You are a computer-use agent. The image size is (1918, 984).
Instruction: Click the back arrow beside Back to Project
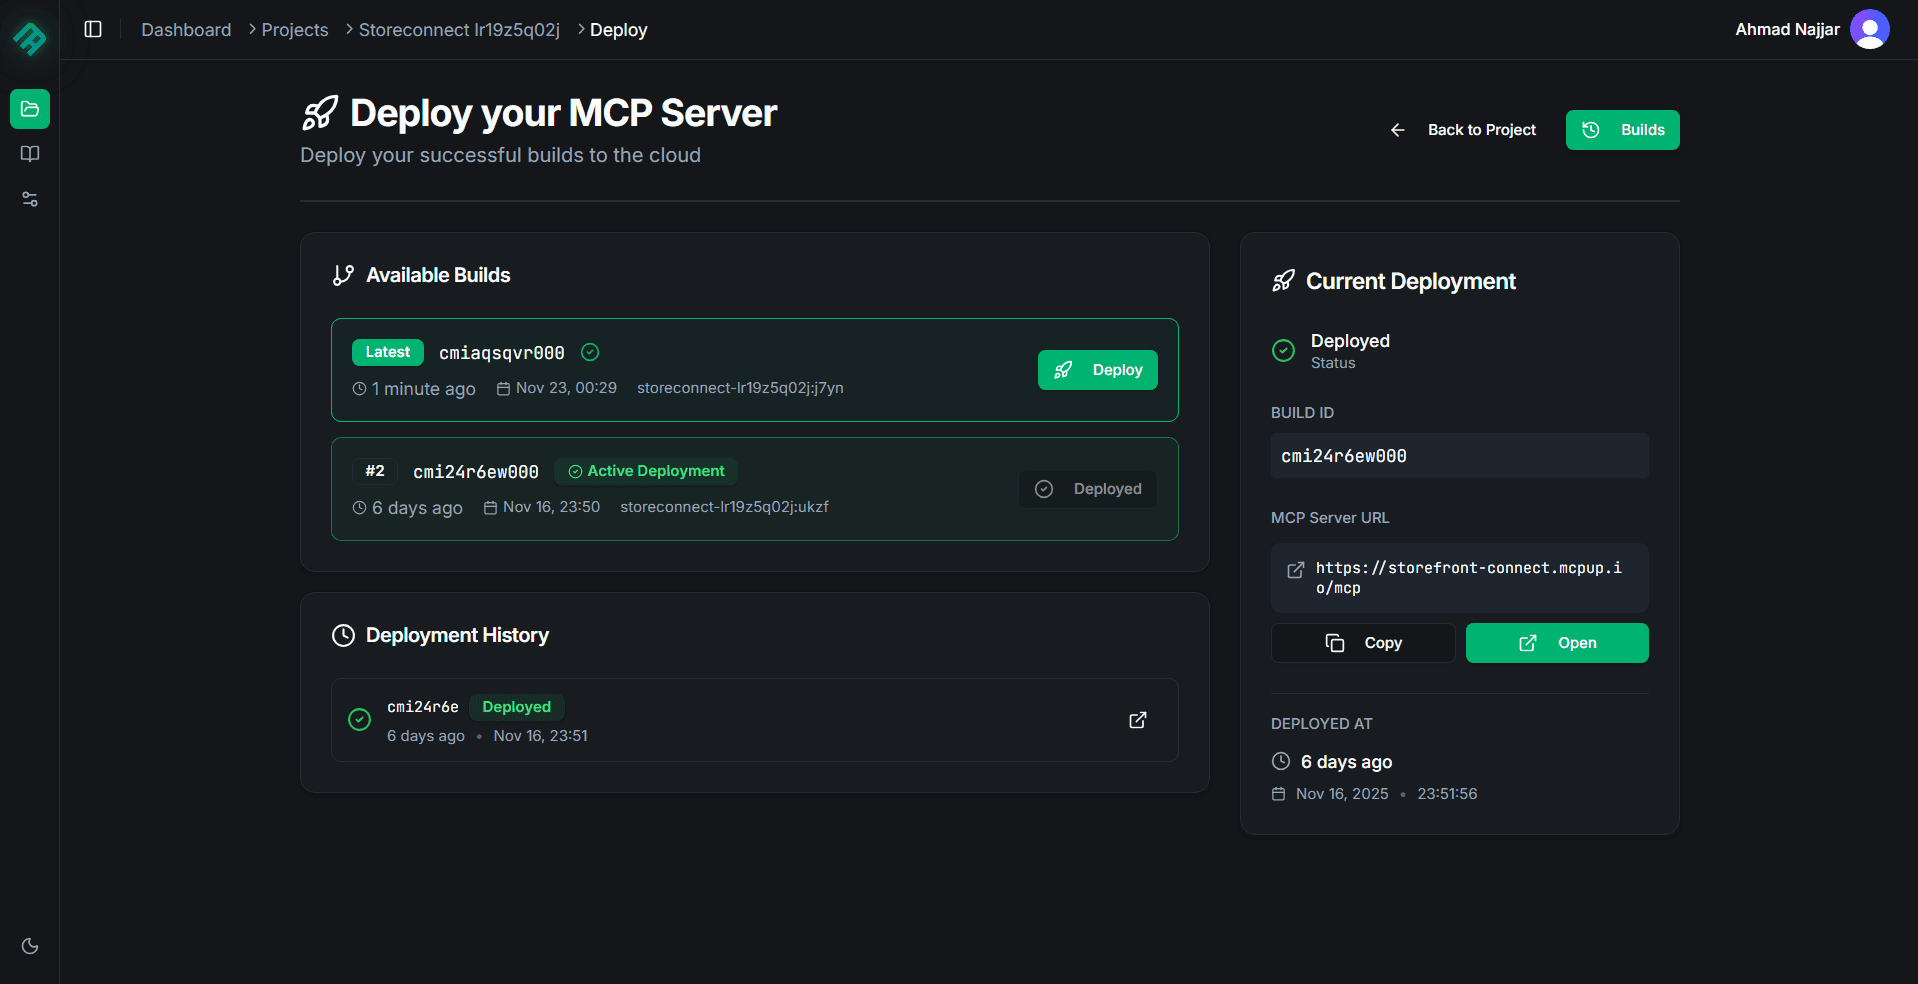pyautogui.click(x=1397, y=130)
